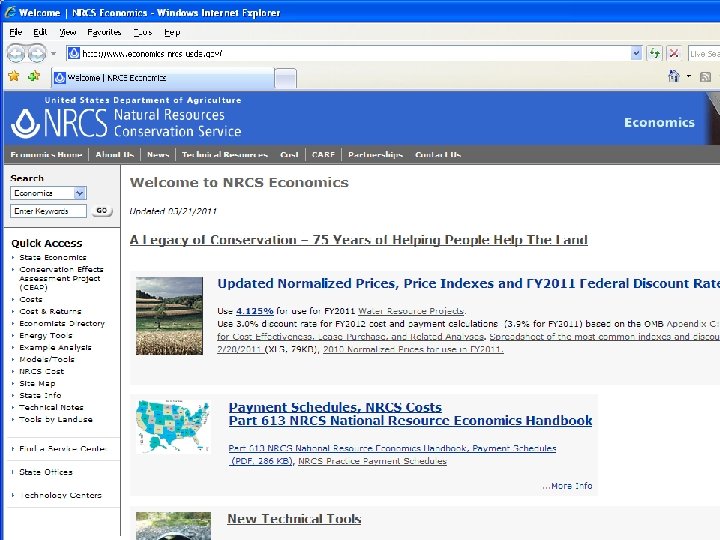This screenshot has height=540, width=720.
Task: Open the New Technical Tools heading link
Action: (x=294, y=519)
